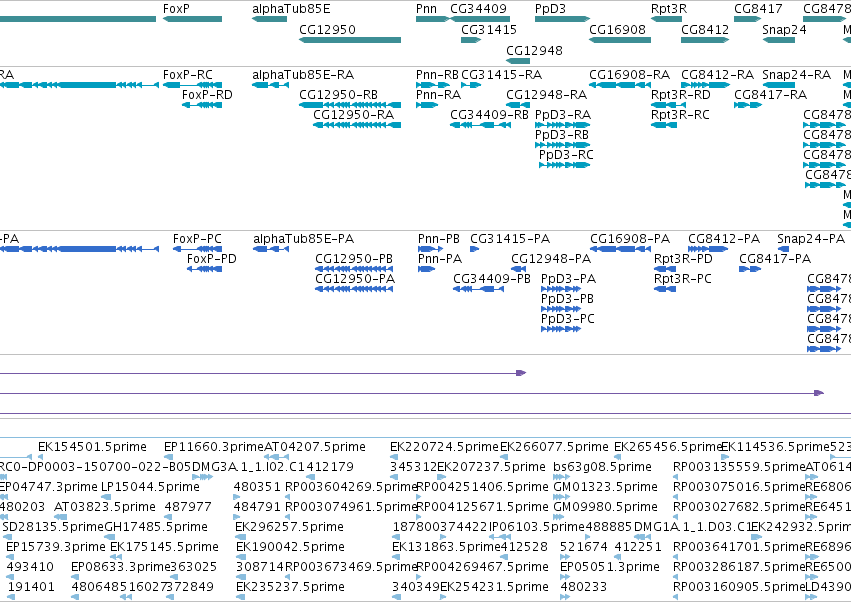Open the CG31415-RA transcript label
The height and width of the screenshot is (602, 851).
click(501, 74)
